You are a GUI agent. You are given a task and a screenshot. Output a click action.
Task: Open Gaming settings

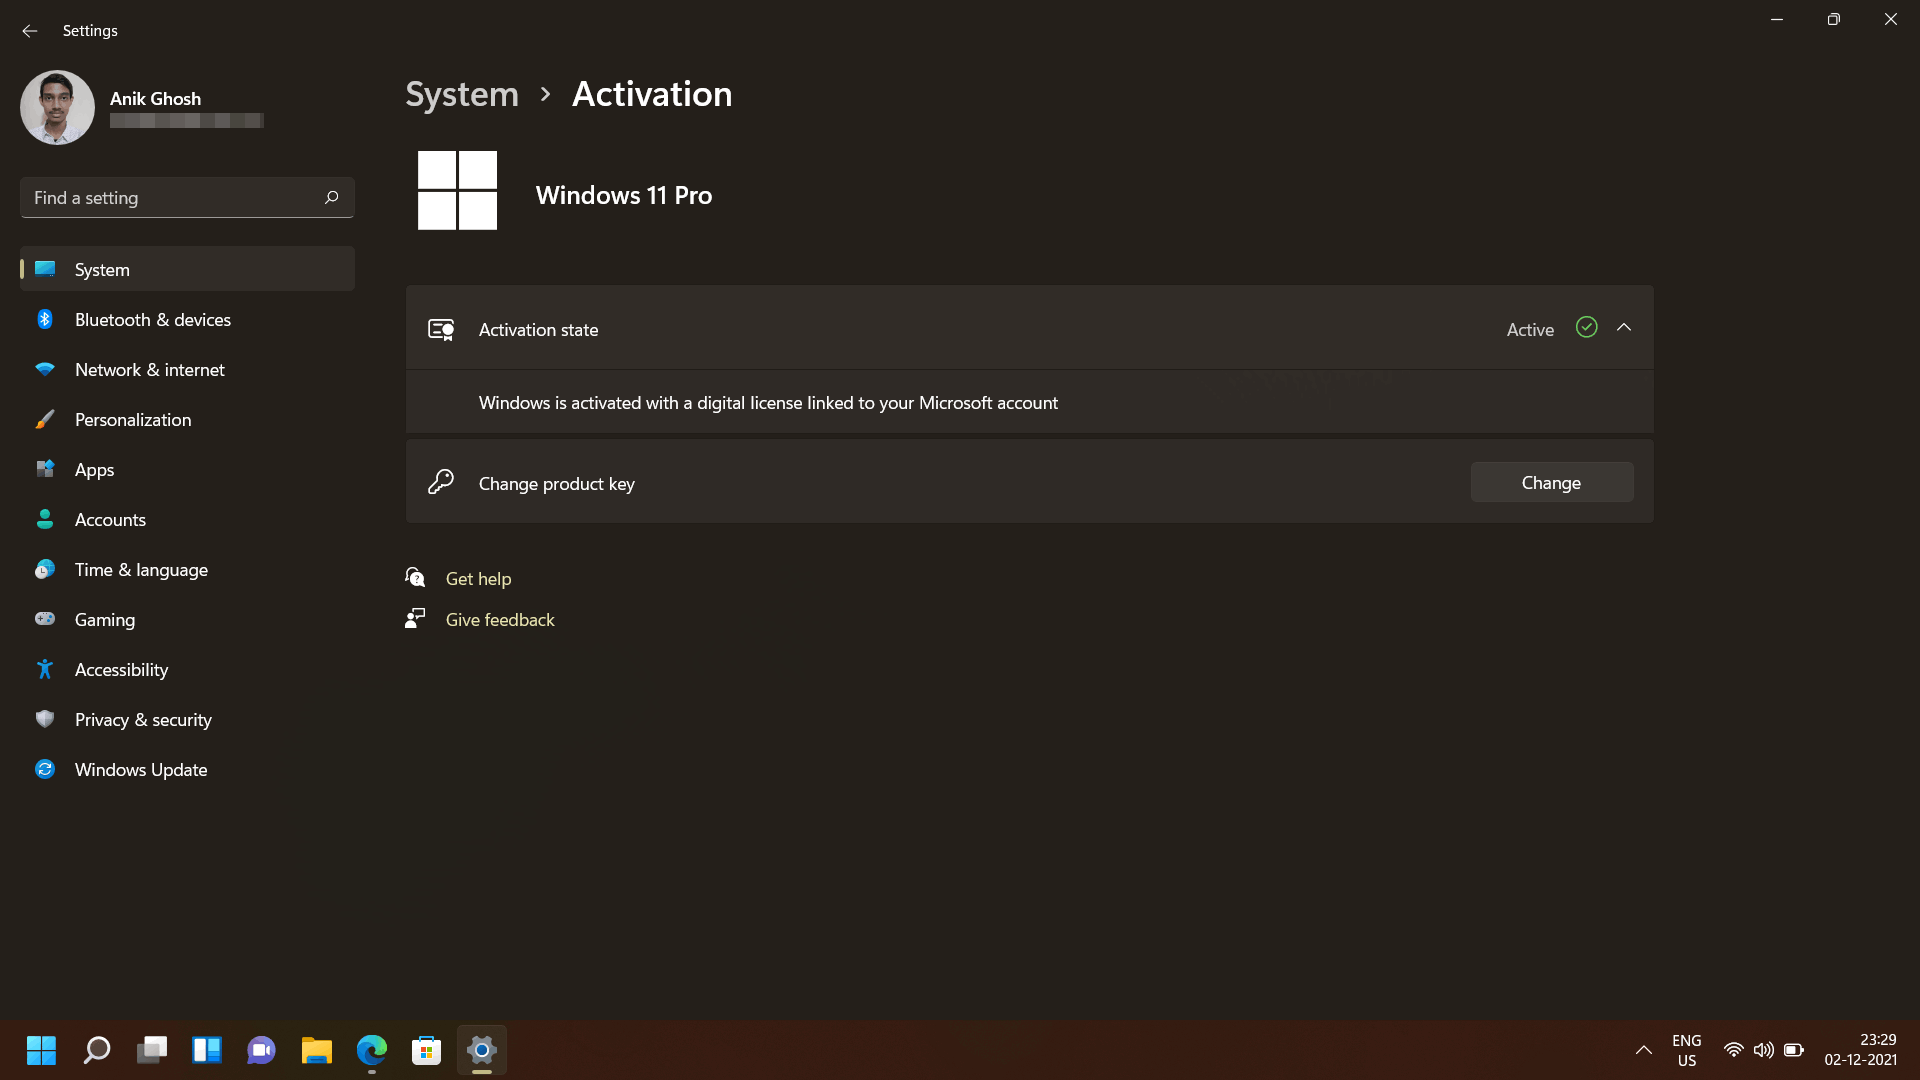[x=187, y=620]
